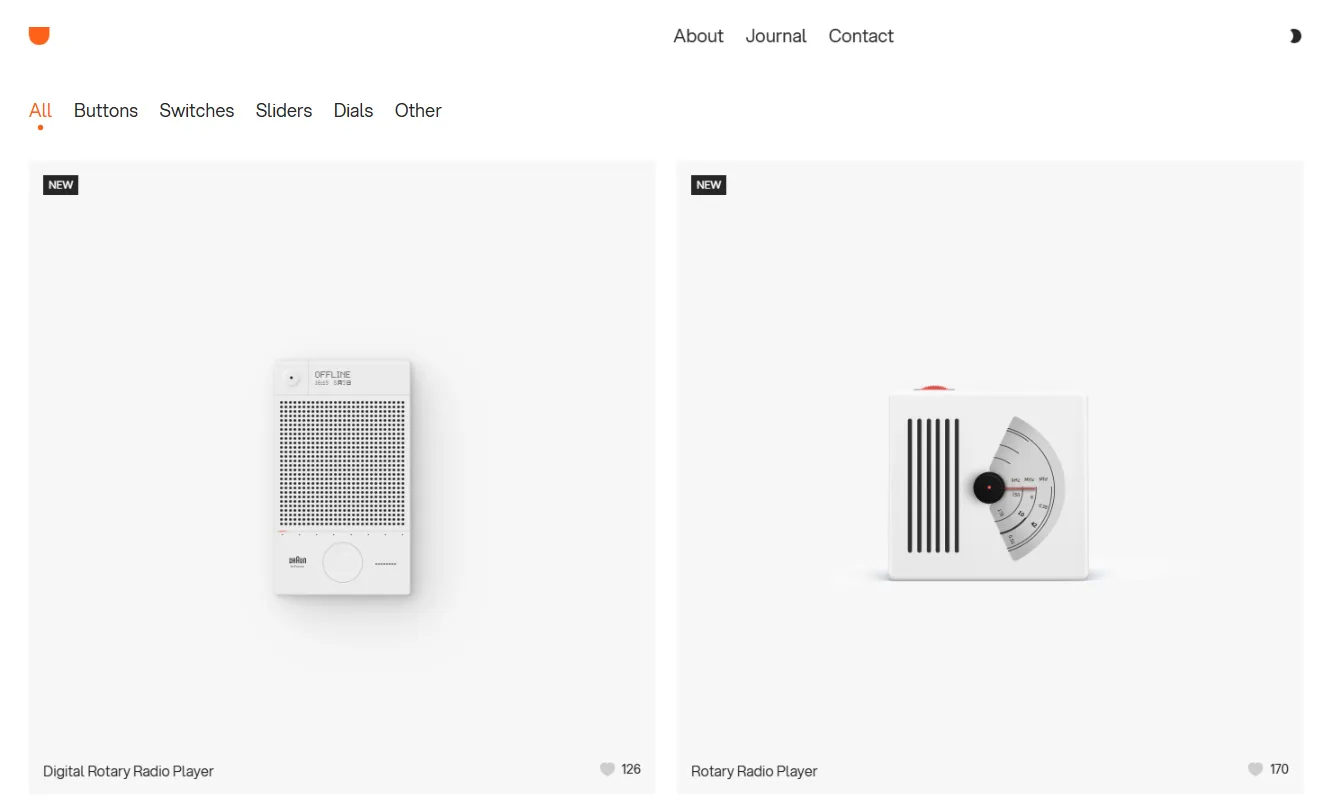Viewport: 1332px width, 810px height.
Task: Filter components by Buttons
Action: coord(106,111)
